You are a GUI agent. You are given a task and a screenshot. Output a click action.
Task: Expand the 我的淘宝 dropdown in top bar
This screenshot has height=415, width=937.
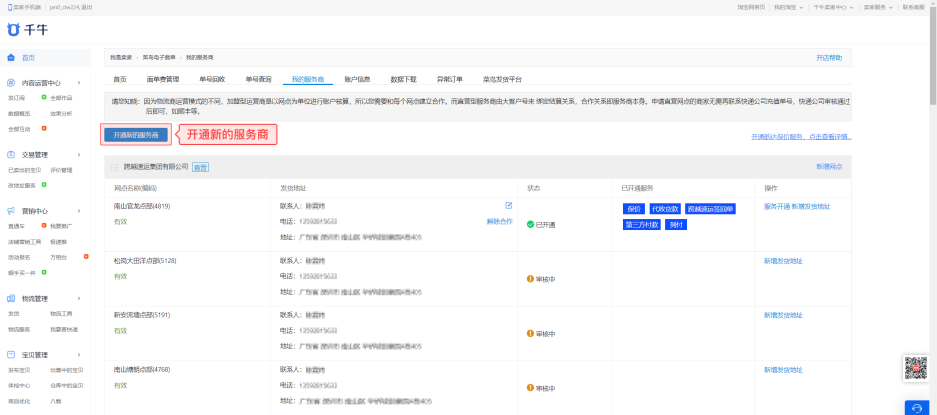(x=786, y=7)
